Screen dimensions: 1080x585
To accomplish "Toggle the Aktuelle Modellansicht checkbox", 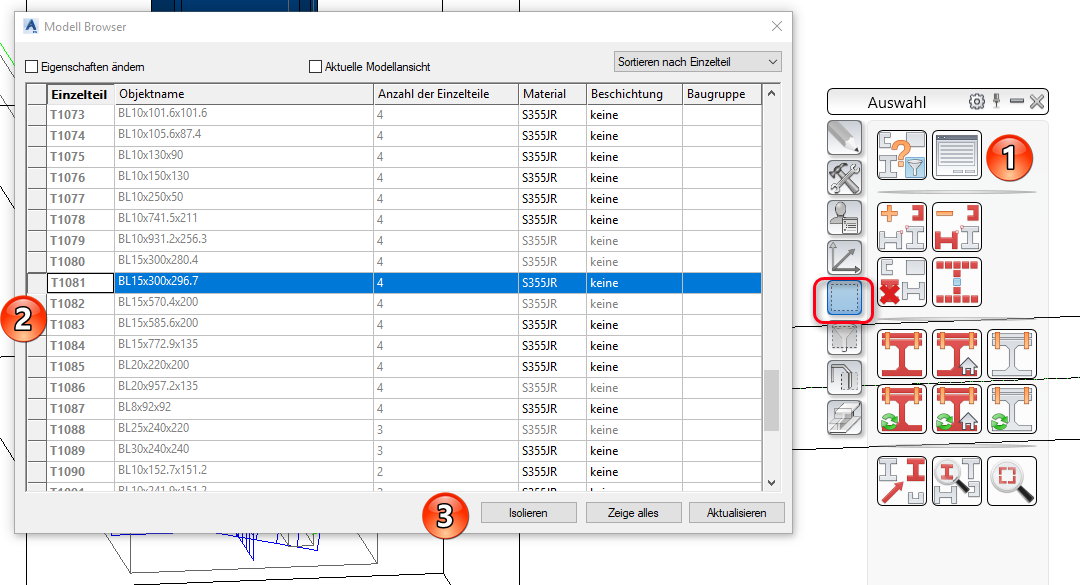I will (315, 67).
